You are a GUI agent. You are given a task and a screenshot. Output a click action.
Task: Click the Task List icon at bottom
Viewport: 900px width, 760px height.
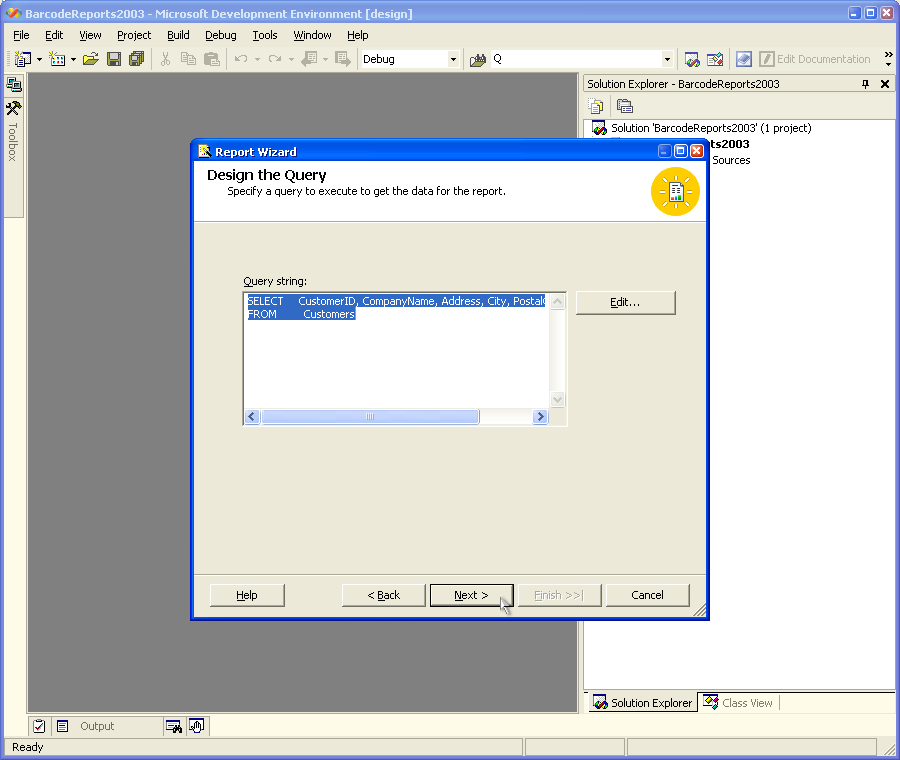(39, 726)
